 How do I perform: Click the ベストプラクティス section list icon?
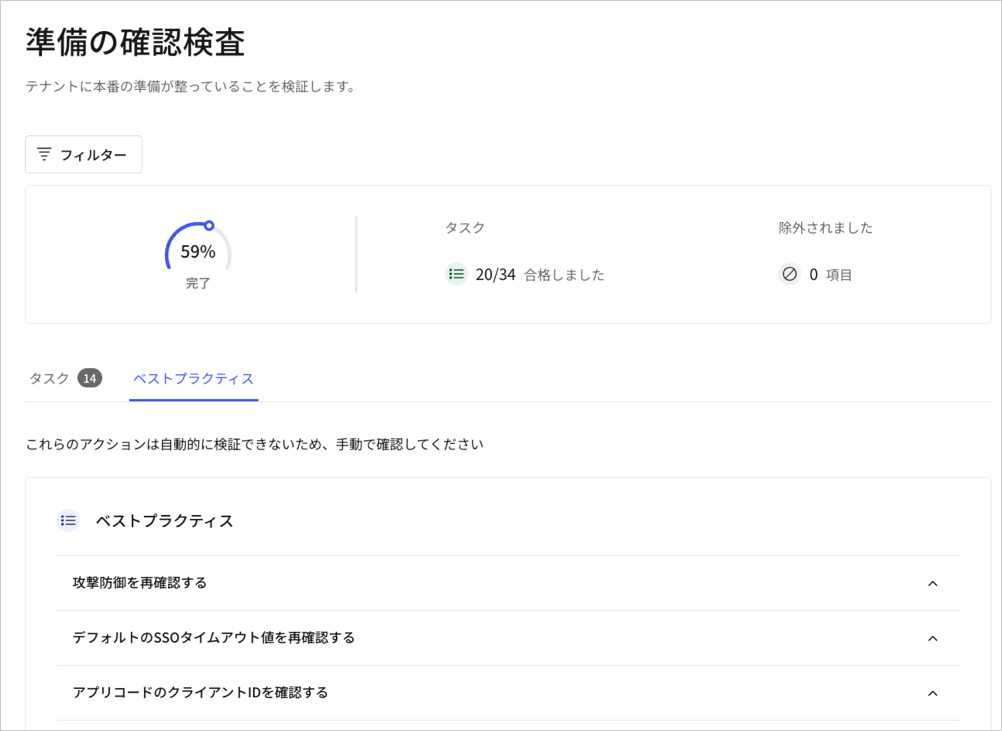[x=68, y=521]
